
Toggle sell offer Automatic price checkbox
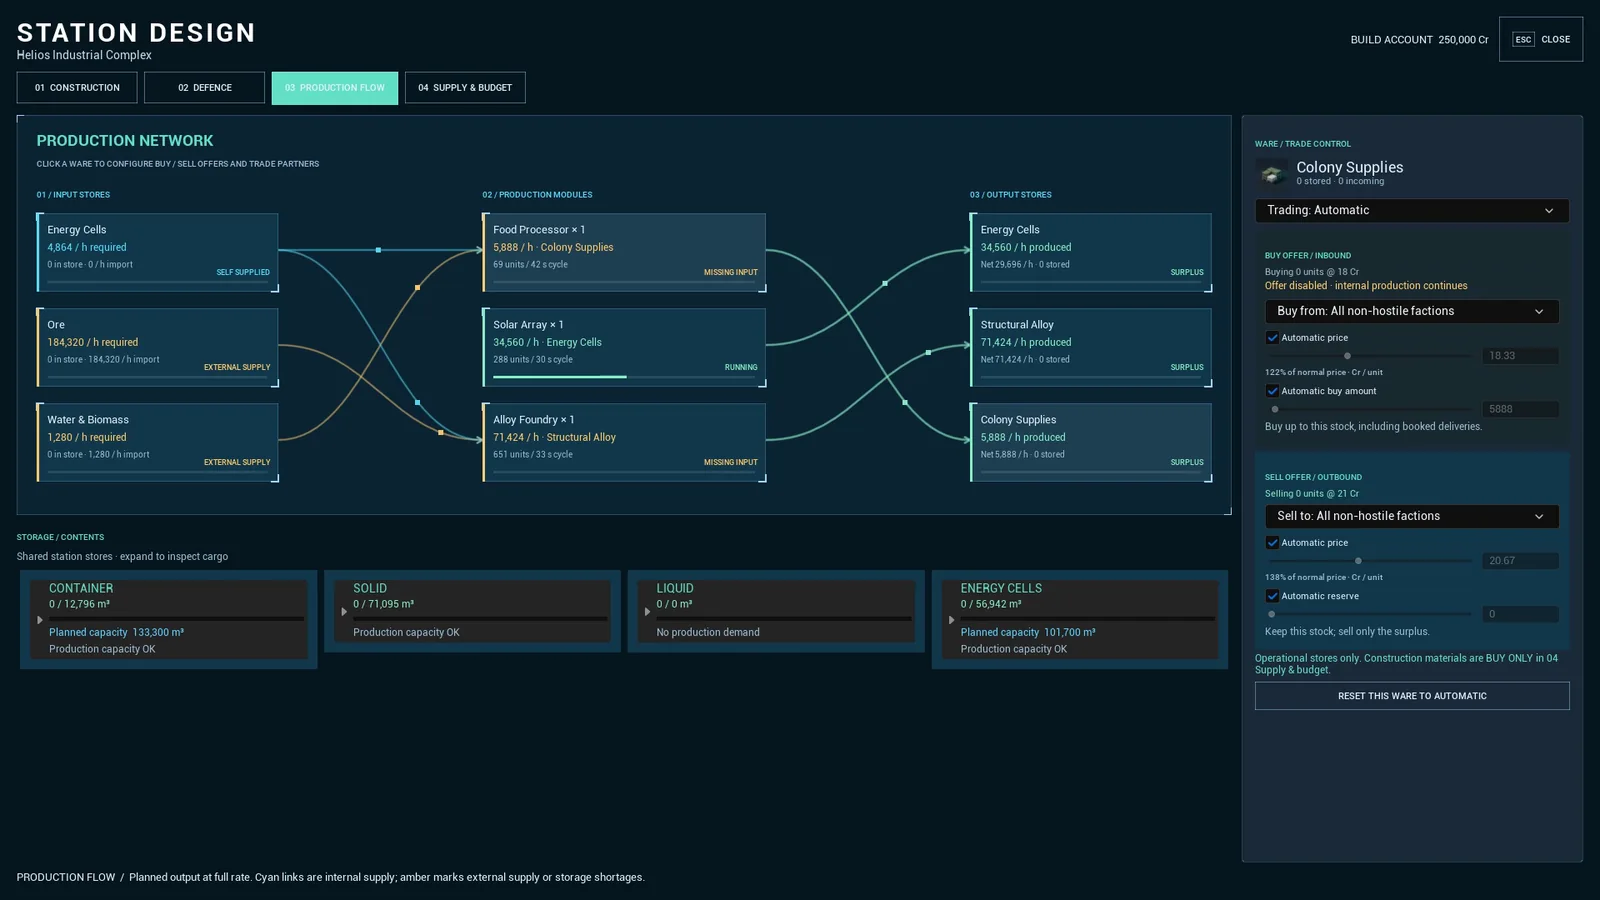tap(1272, 543)
